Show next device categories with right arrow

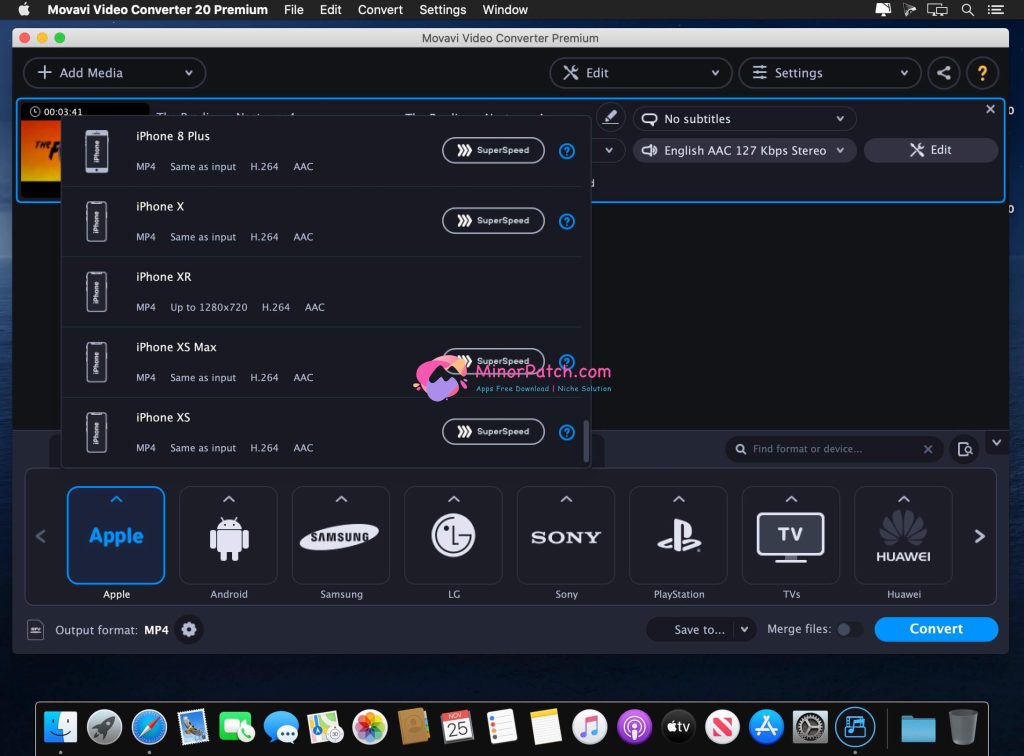(x=979, y=537)
